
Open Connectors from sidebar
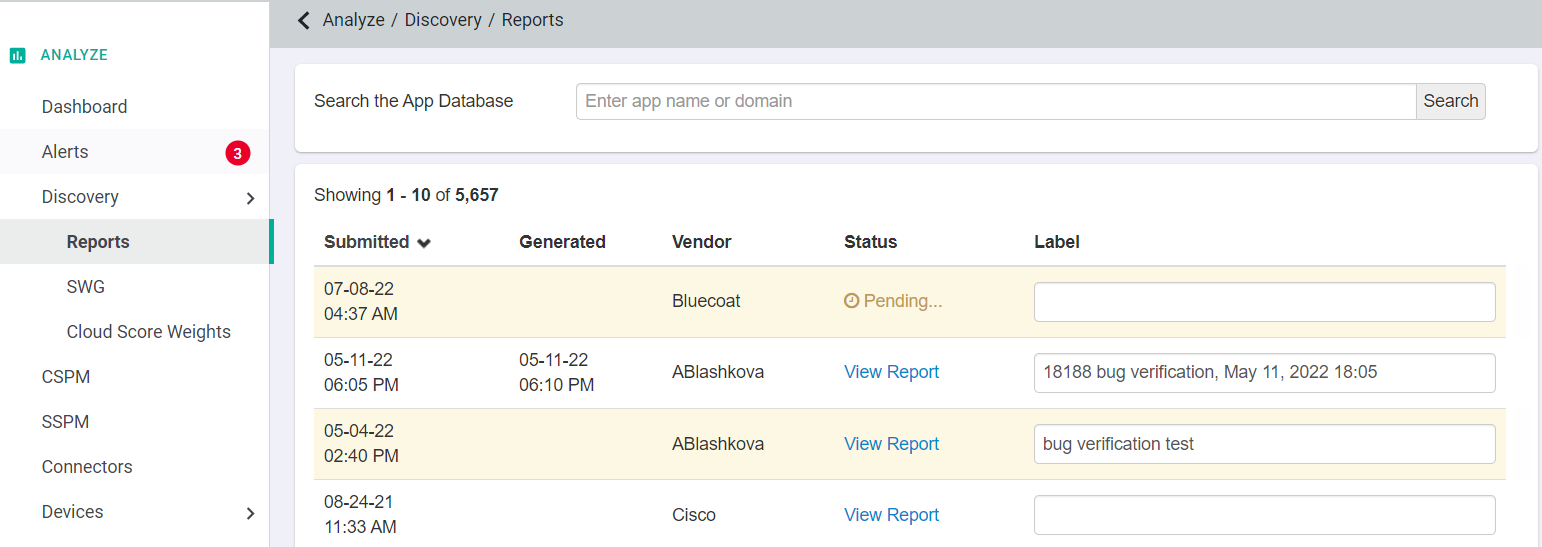tap(87, 467)
